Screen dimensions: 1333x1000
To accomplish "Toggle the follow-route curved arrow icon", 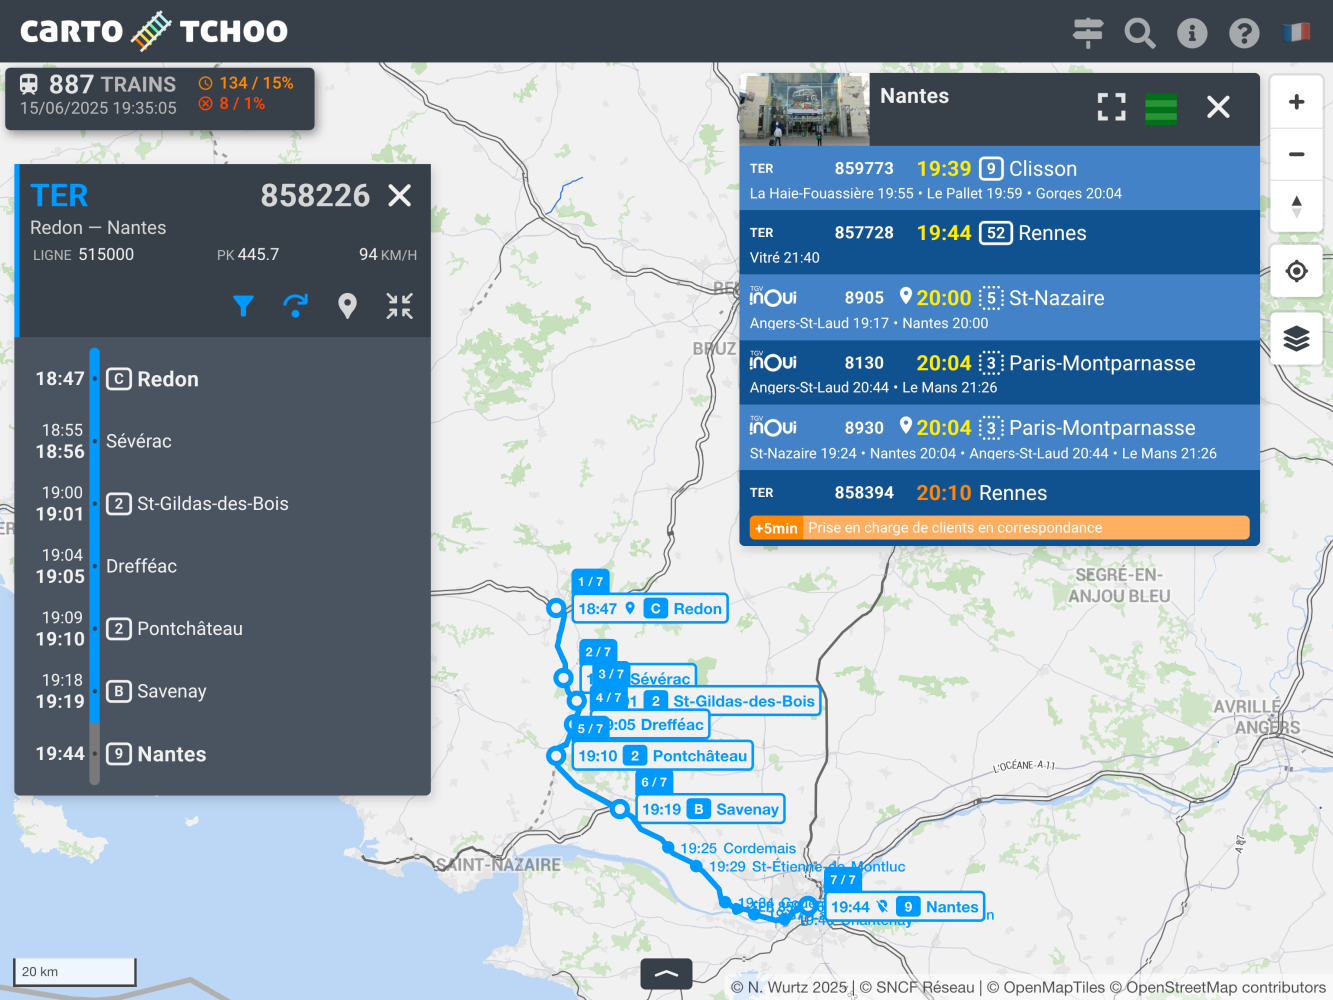I will click(295, 306).
